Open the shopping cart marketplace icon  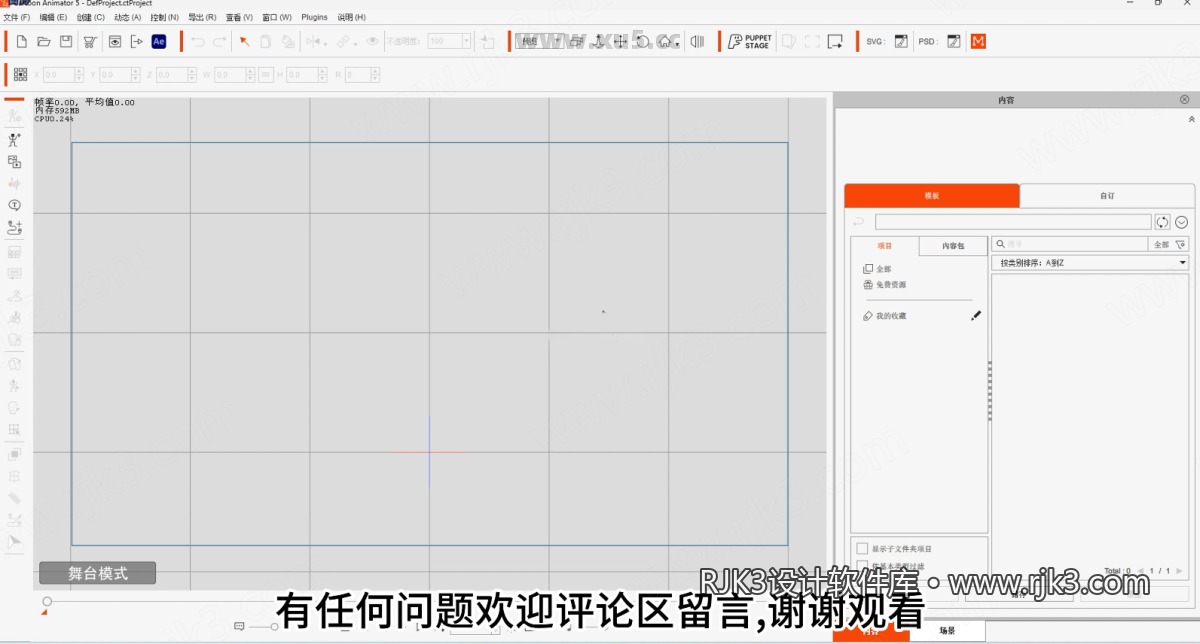point(91,42)
